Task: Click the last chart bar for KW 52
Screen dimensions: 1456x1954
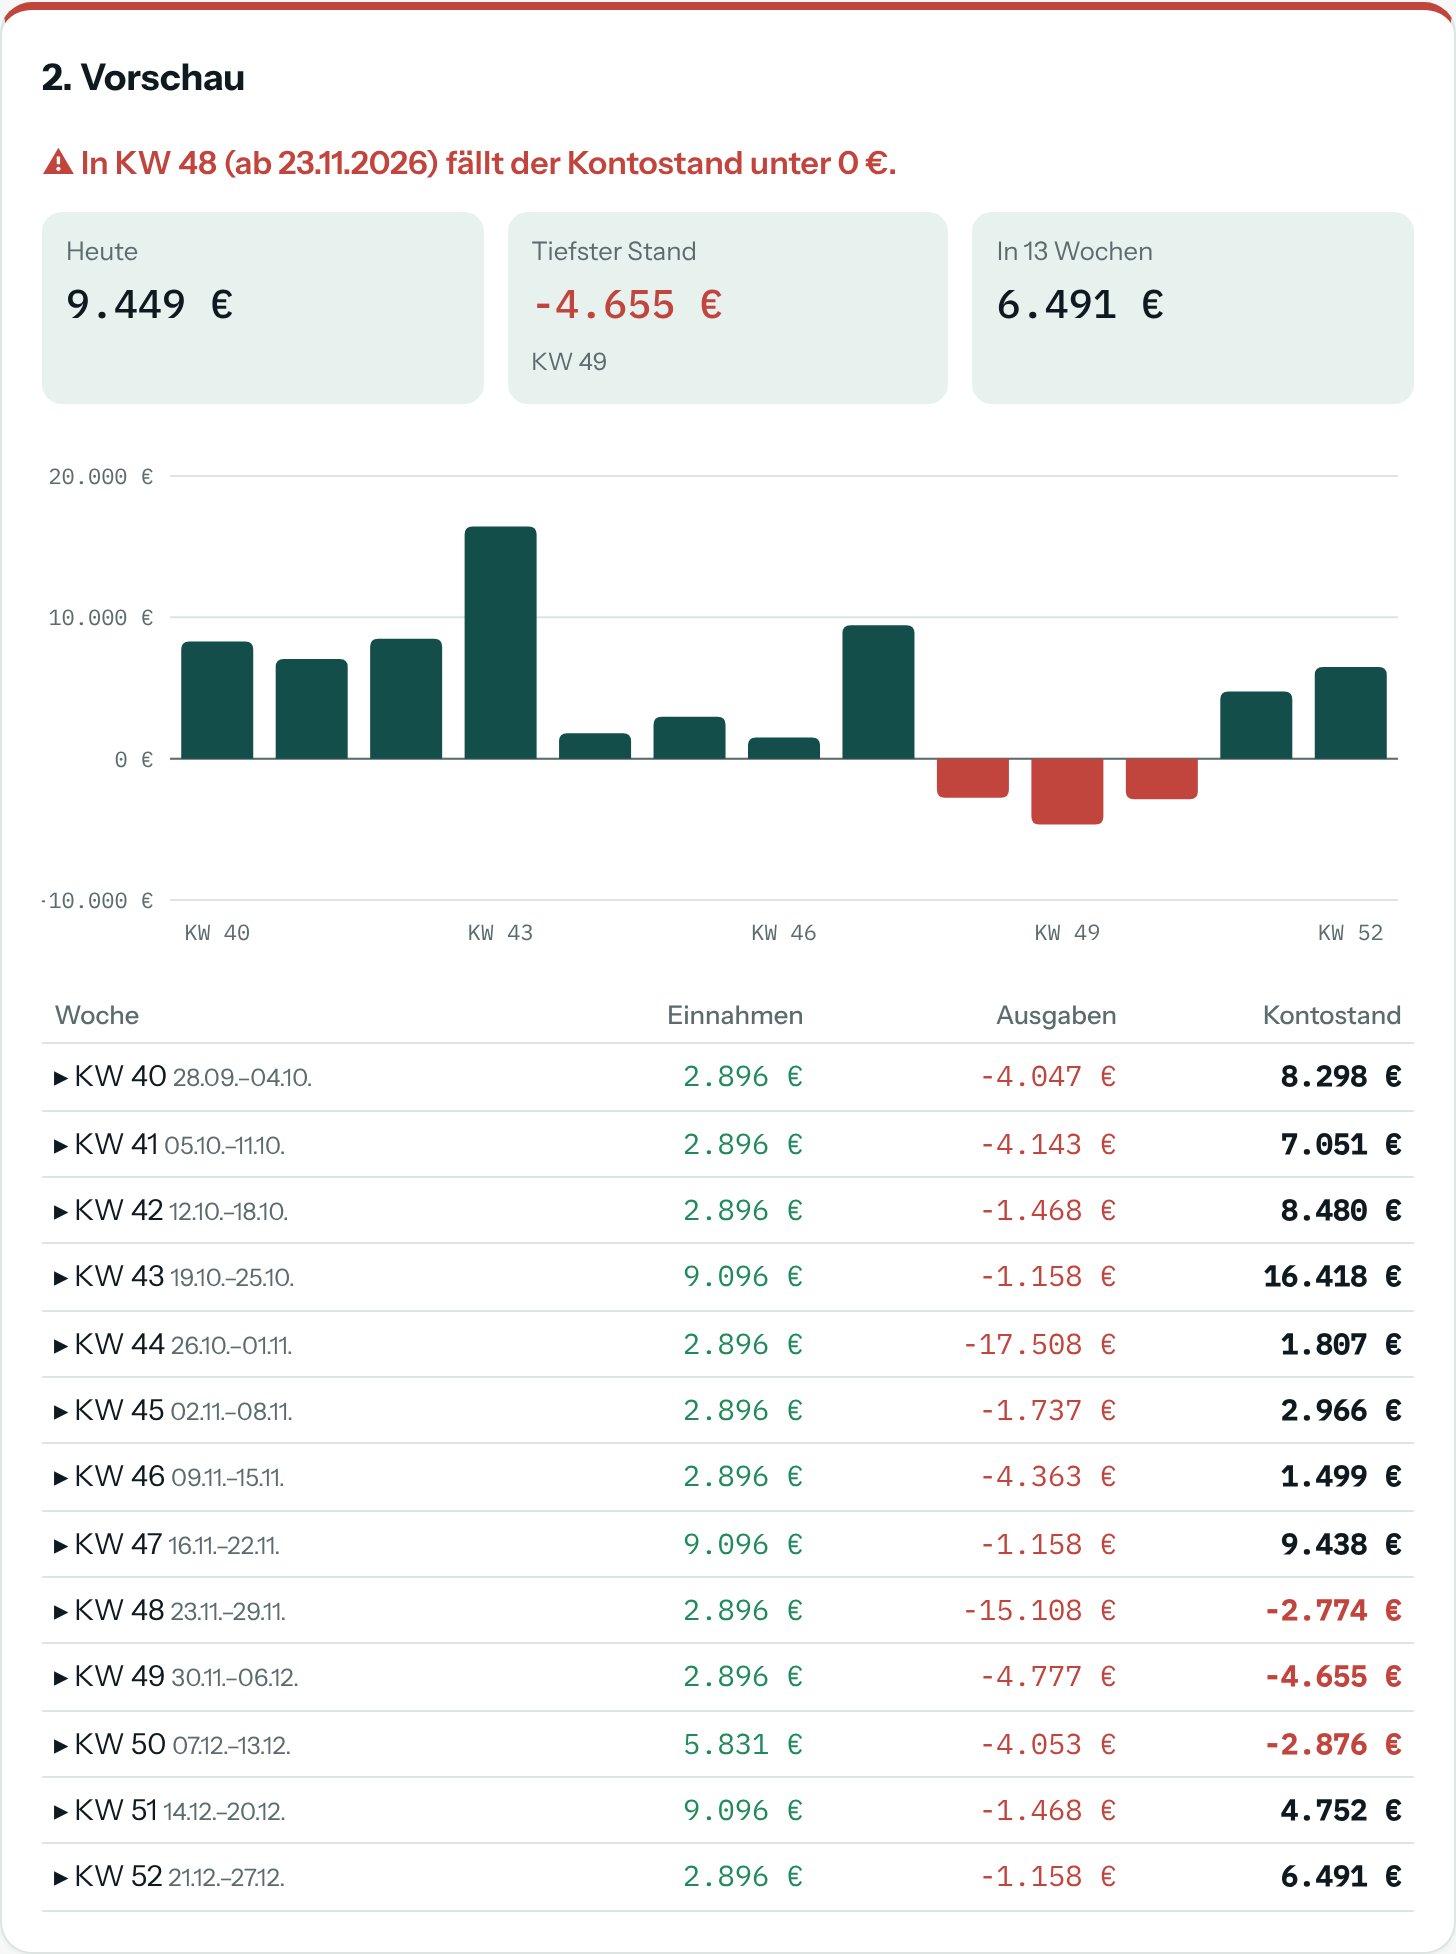Action: (1350, 713)
